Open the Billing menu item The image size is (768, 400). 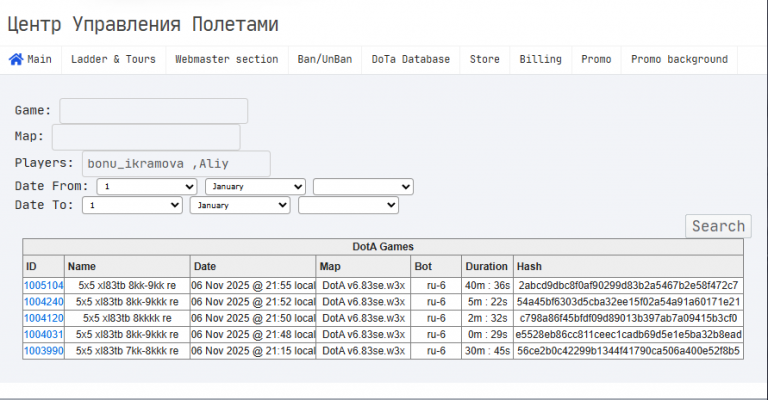[540, 60]
